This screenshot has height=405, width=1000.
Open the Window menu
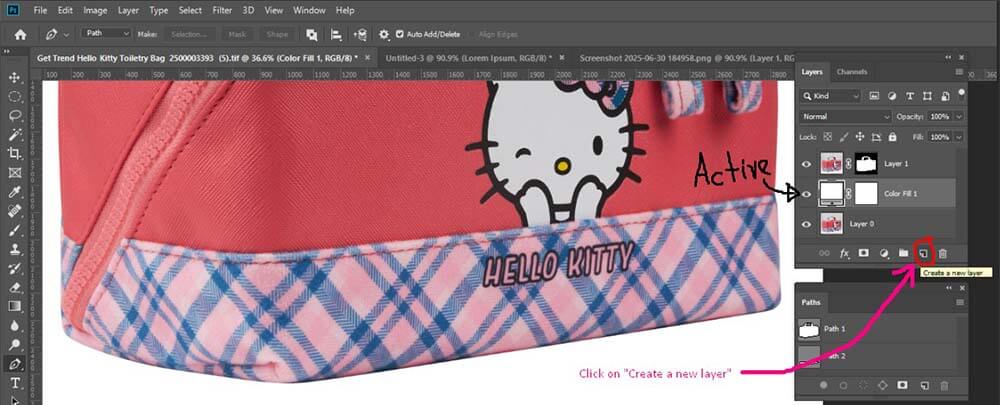(308, 10)
